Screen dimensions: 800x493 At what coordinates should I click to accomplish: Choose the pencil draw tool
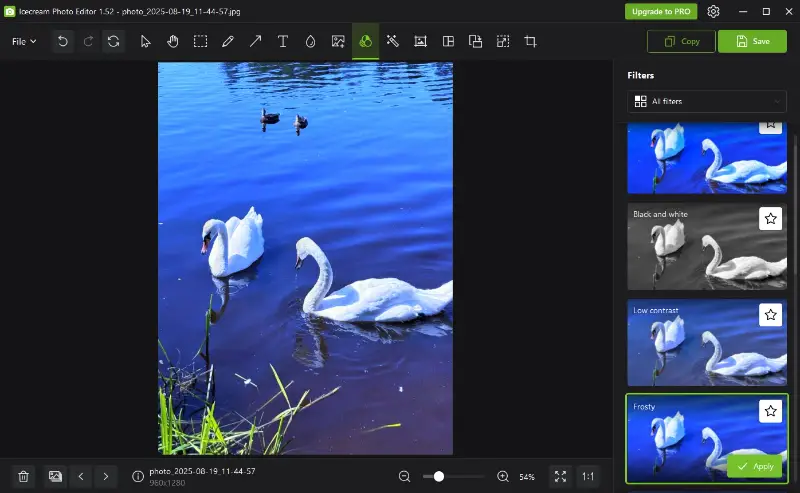click(x=228, y=41)
